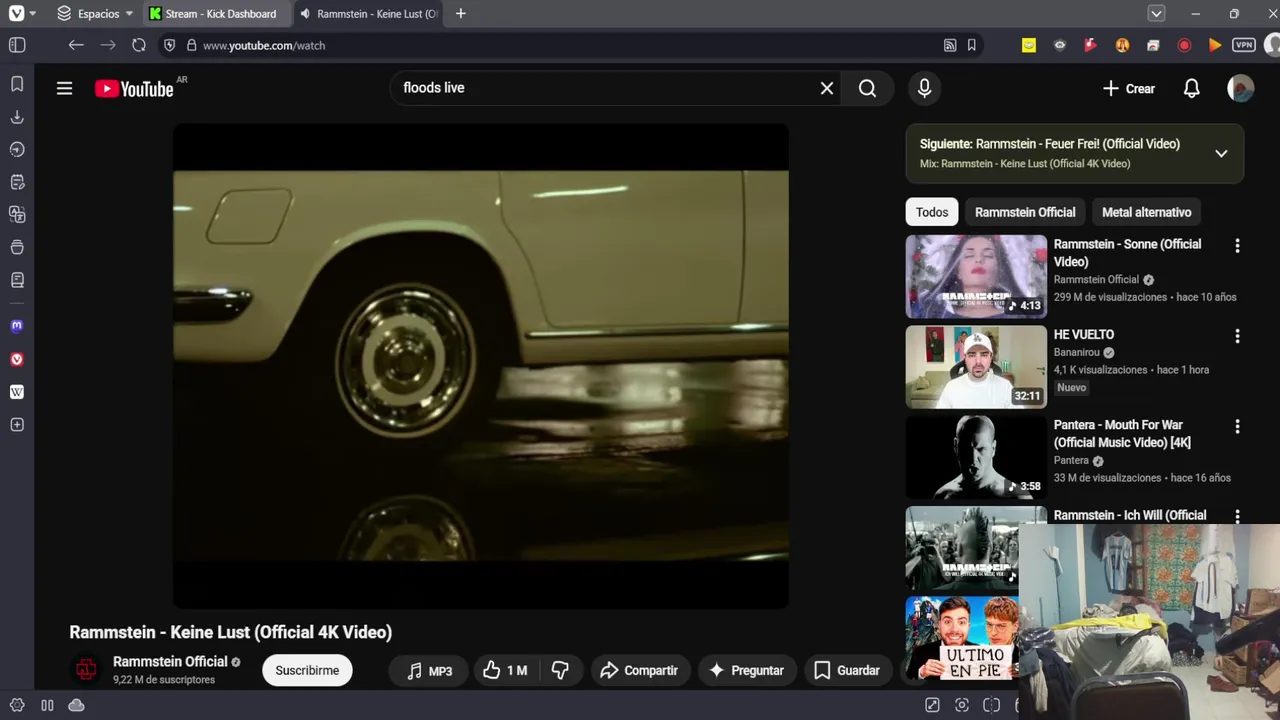The image size is (1280, 720).
Task: Switch to Stream - Kick Dashboard tab
Action: coord(218,14)
